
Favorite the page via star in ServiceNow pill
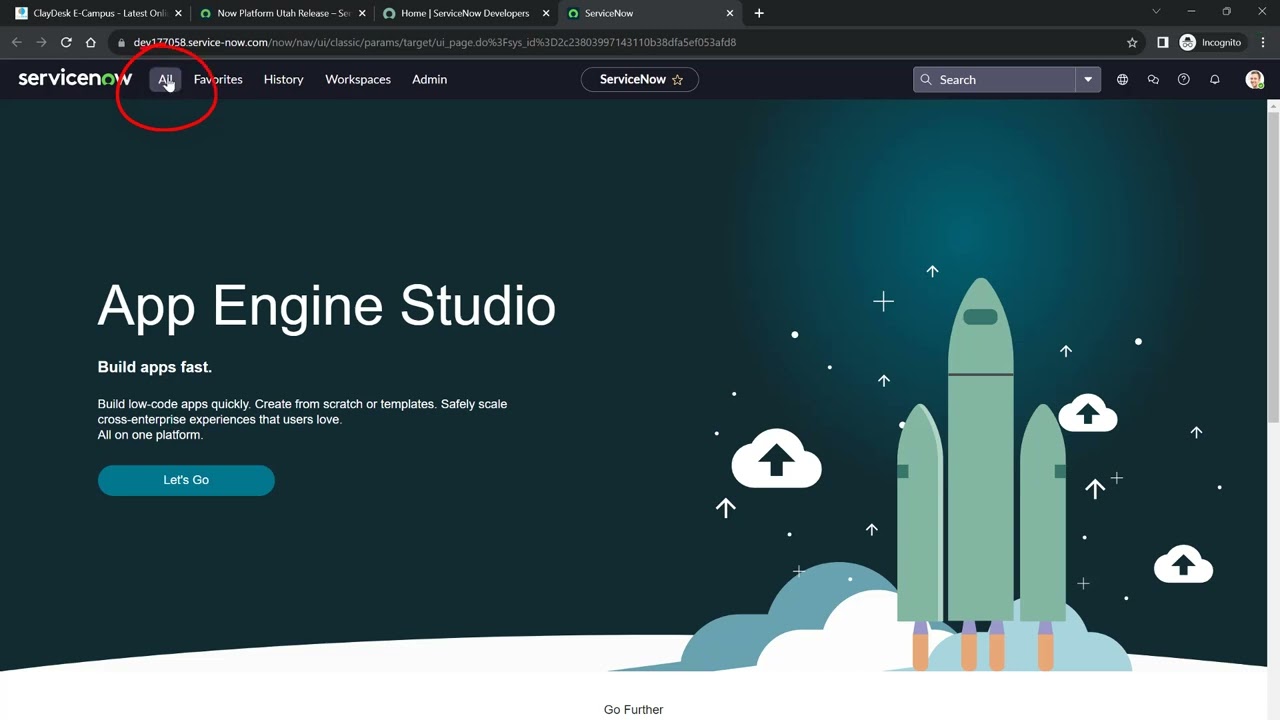[677, 79]
